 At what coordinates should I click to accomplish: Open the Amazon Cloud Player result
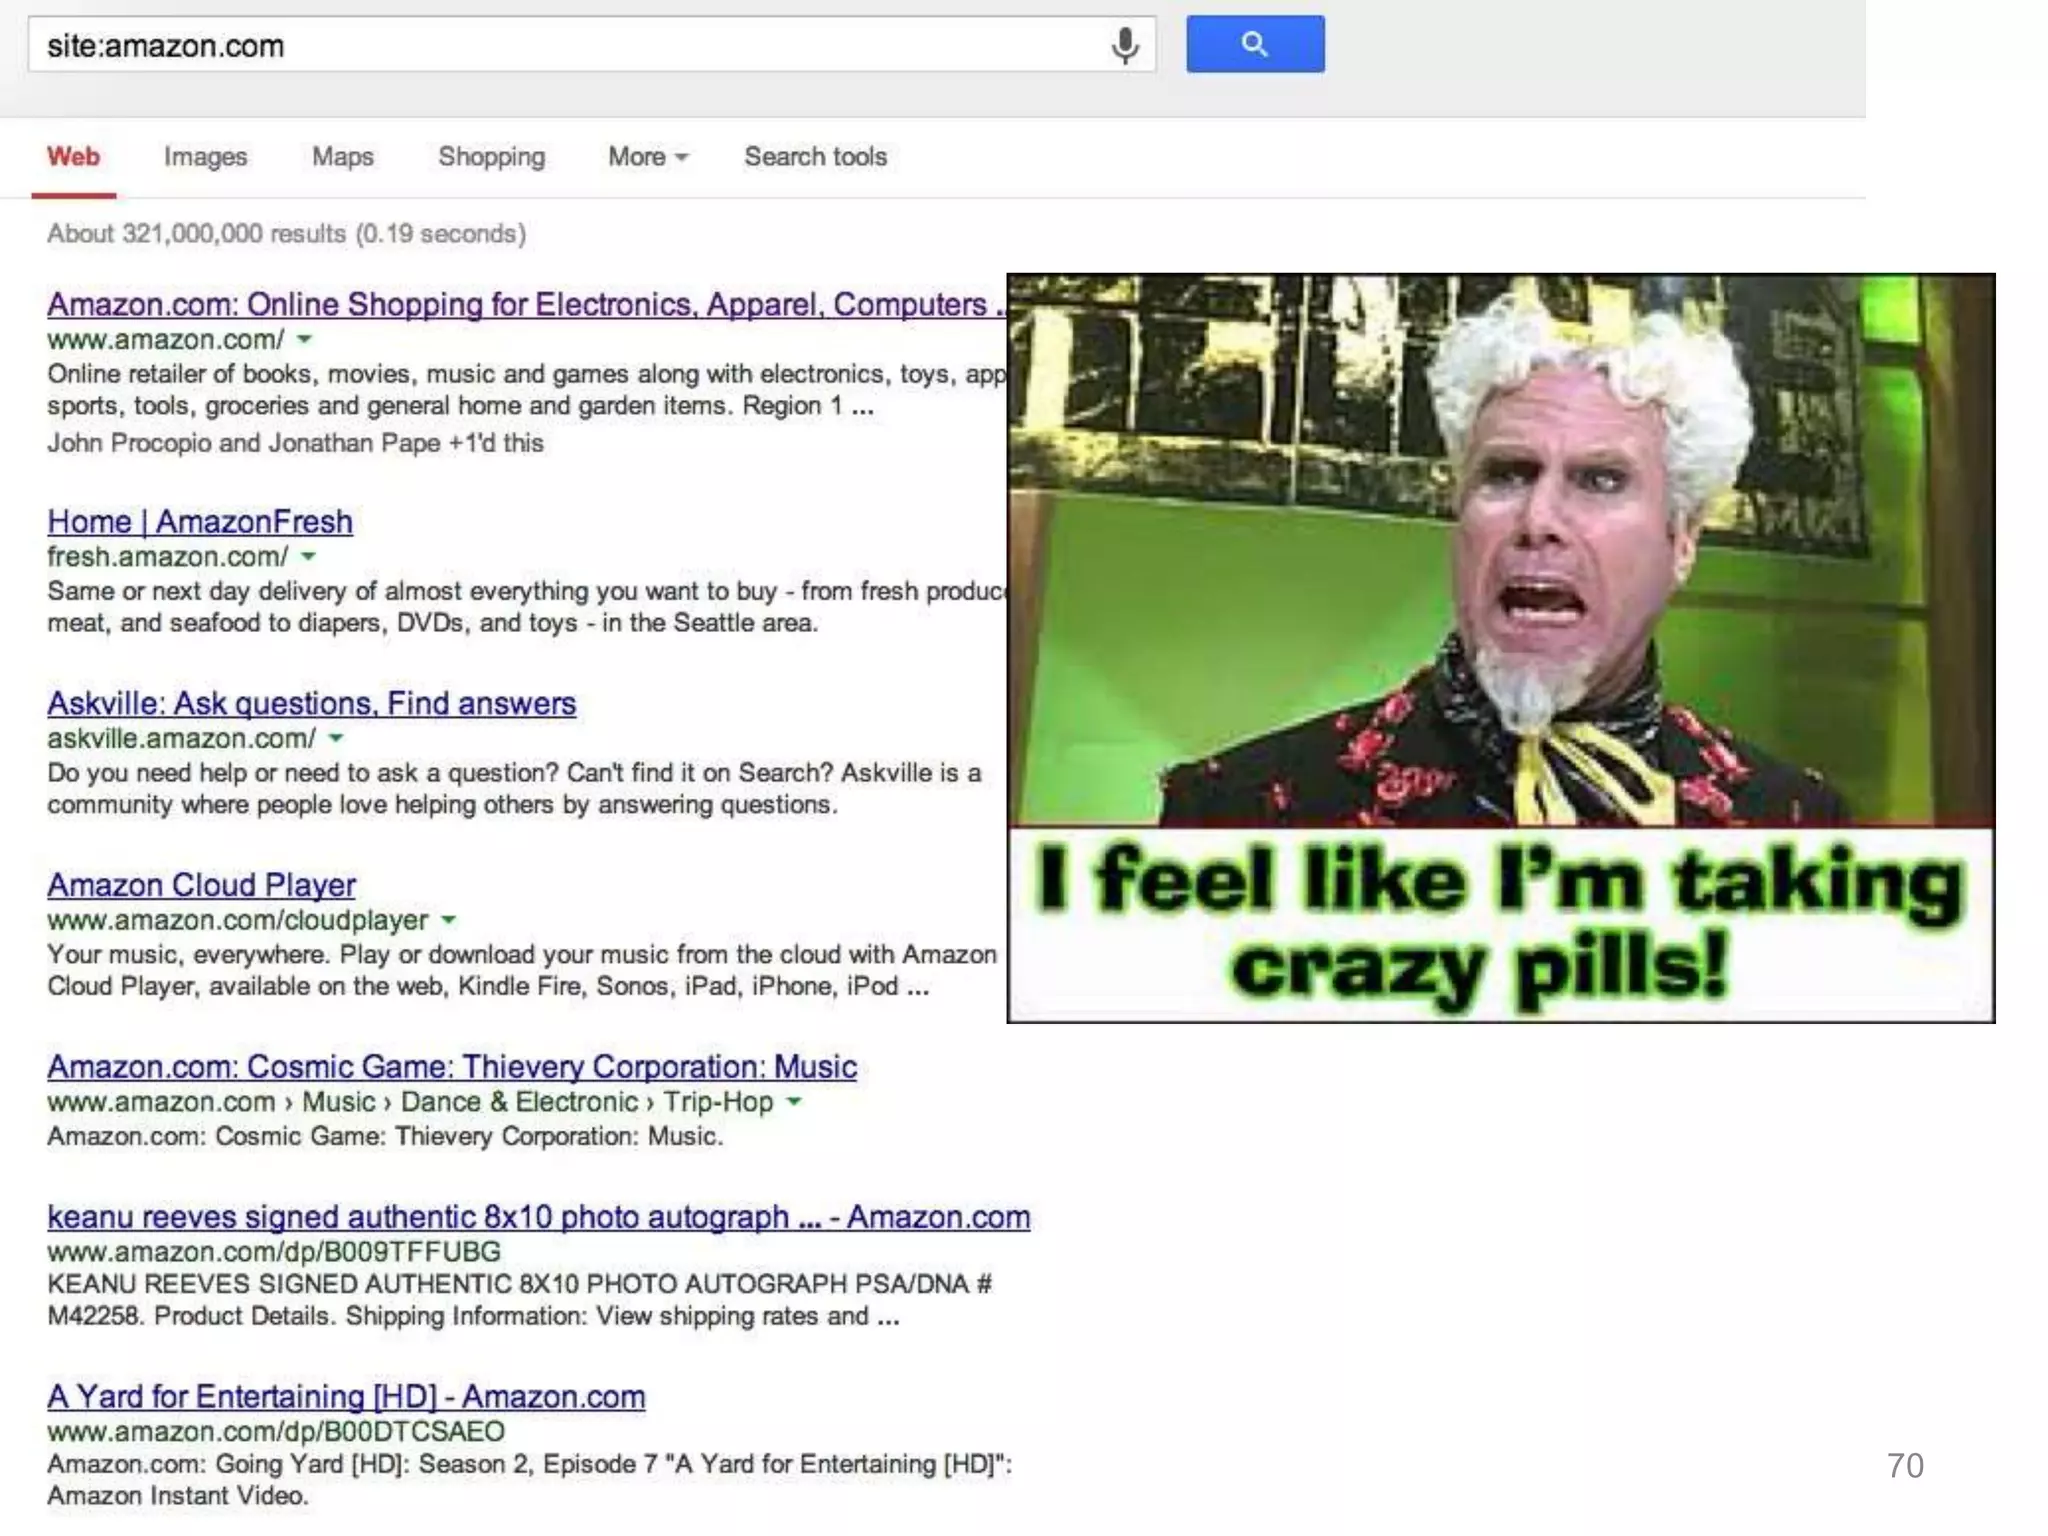click(201, 885)
